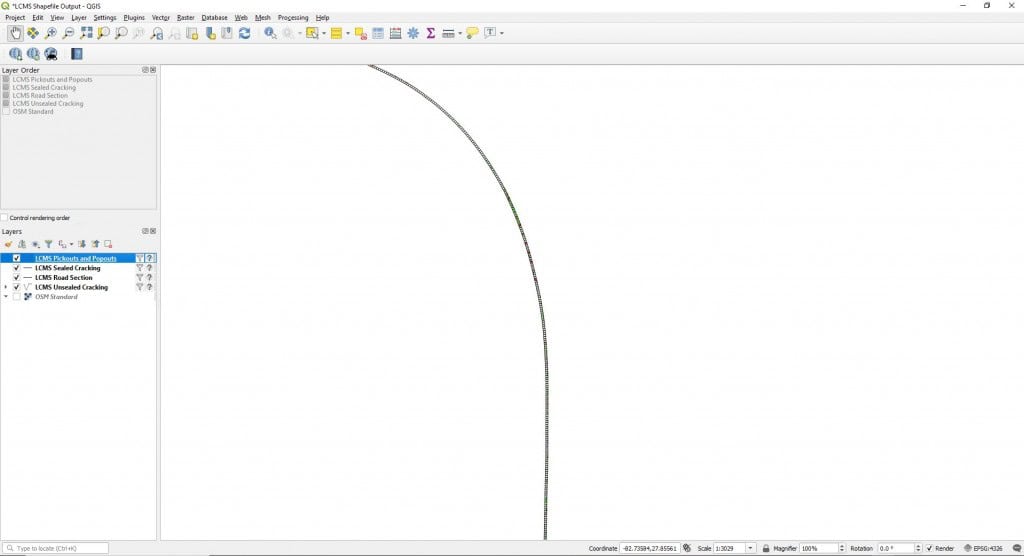Click Zoom to Selection icon
1024x556 pixels.
(103, 33)
